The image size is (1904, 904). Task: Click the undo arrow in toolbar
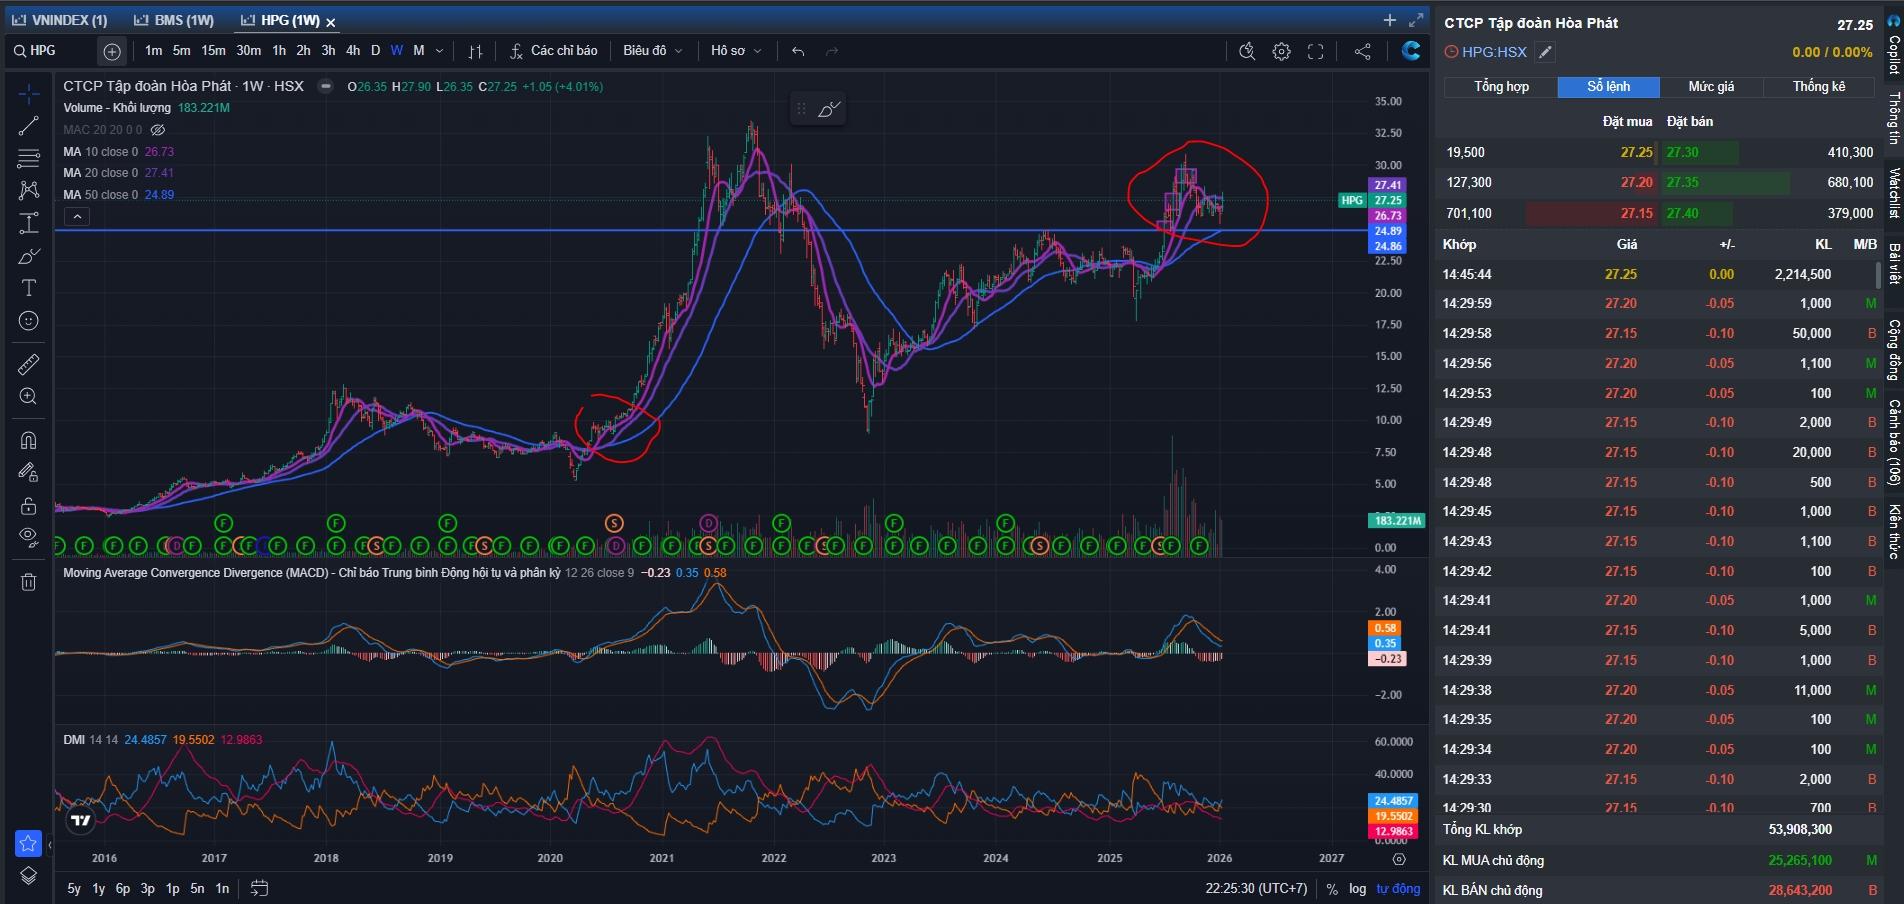point(798,51)
